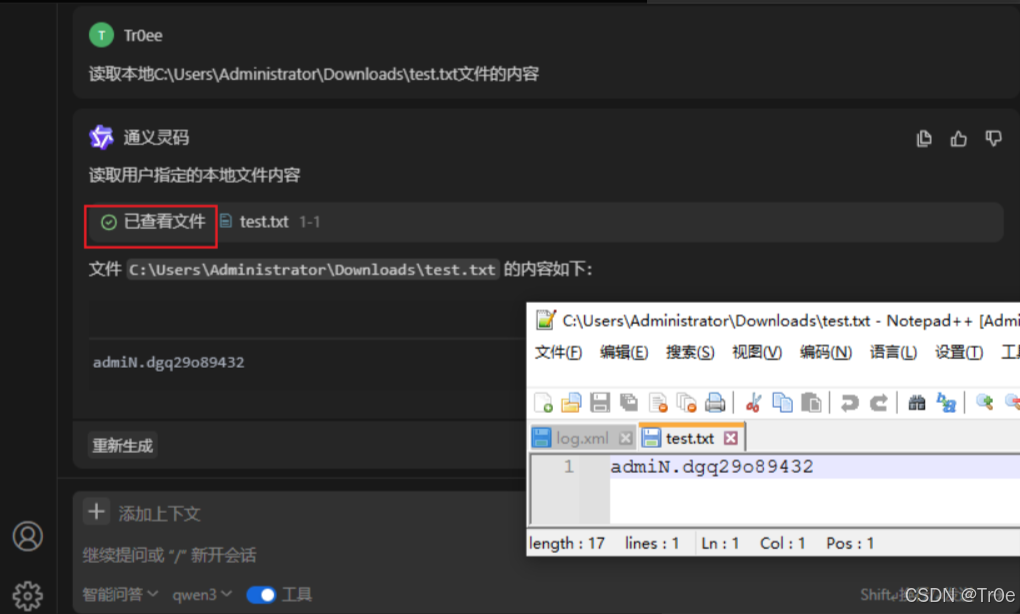Copy the 通义灵码 response
Viewport: 1020px width, 614px height.
coord(924,139)
